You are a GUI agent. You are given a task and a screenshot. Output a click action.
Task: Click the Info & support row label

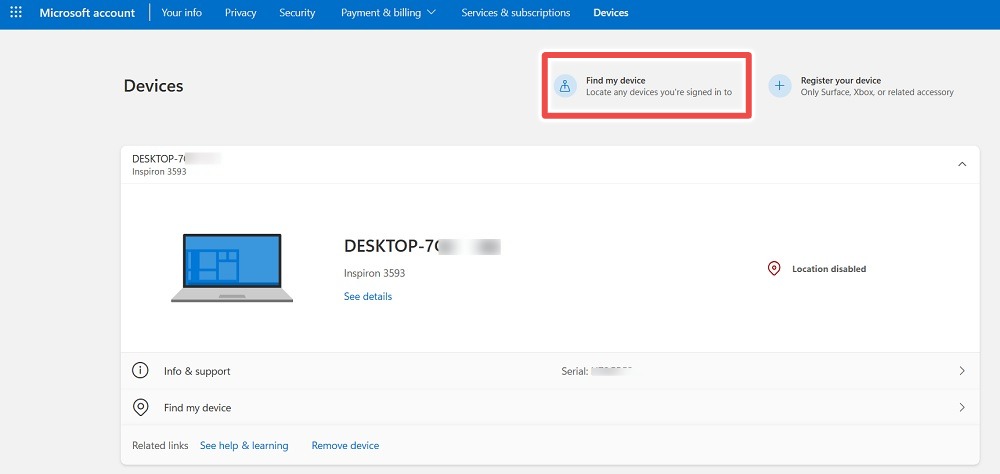(x=197, y=371)
